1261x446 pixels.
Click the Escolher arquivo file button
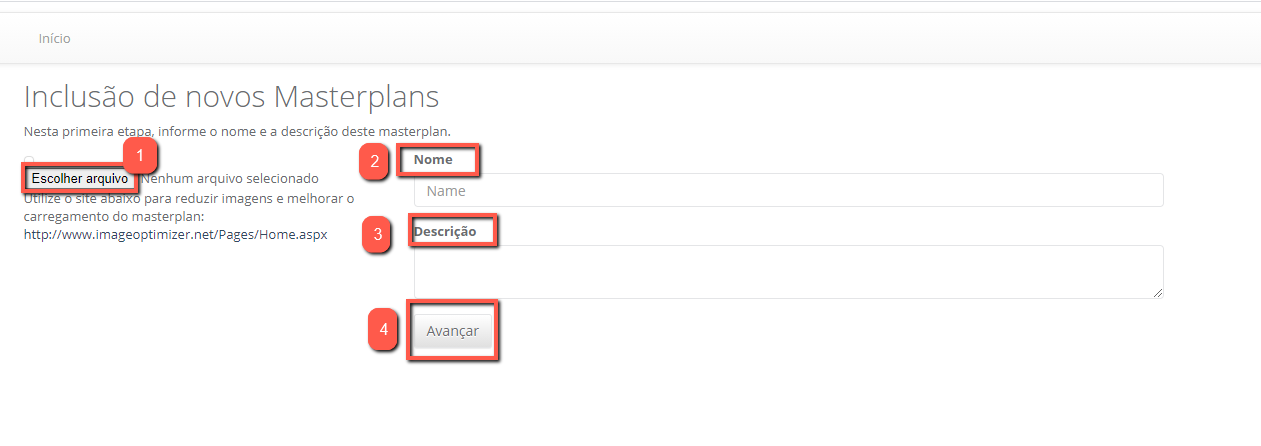point(79,179)
